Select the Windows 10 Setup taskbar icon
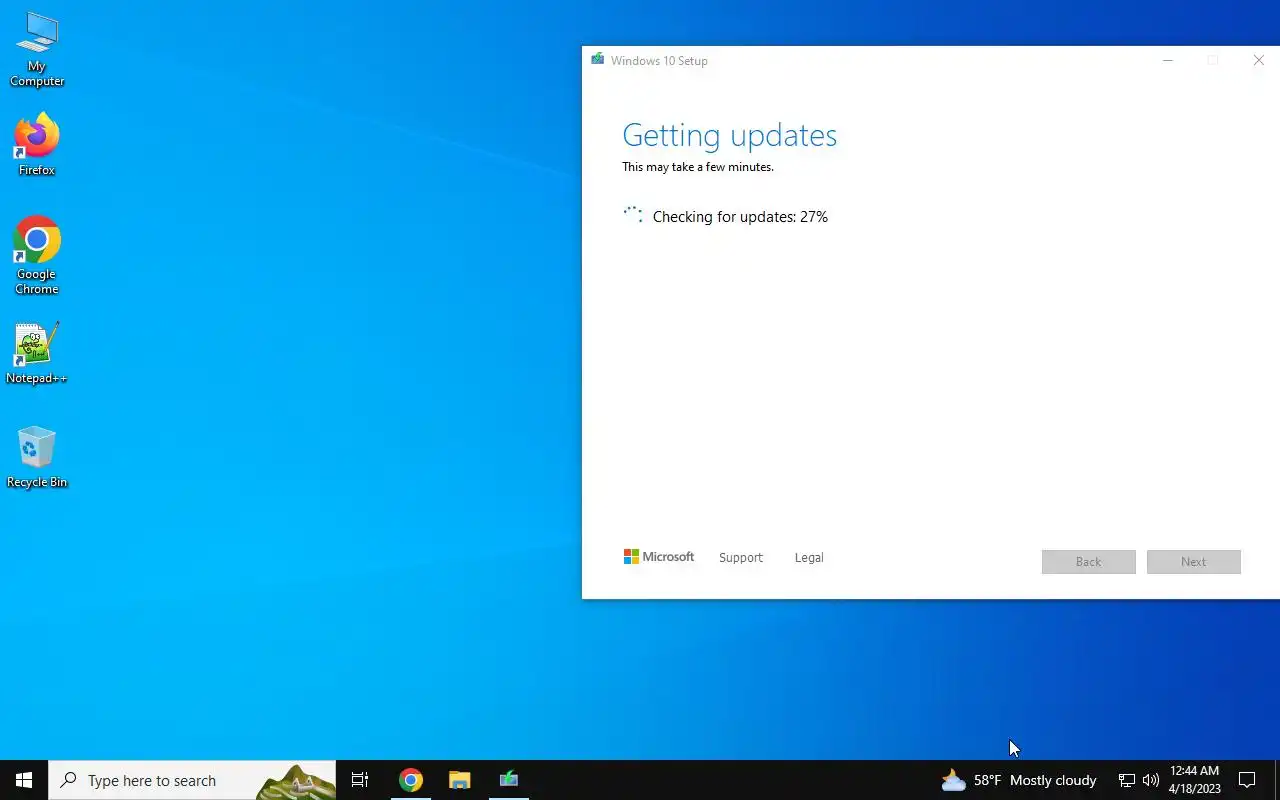Screen dimensions: 1280x800 (508, 780)
